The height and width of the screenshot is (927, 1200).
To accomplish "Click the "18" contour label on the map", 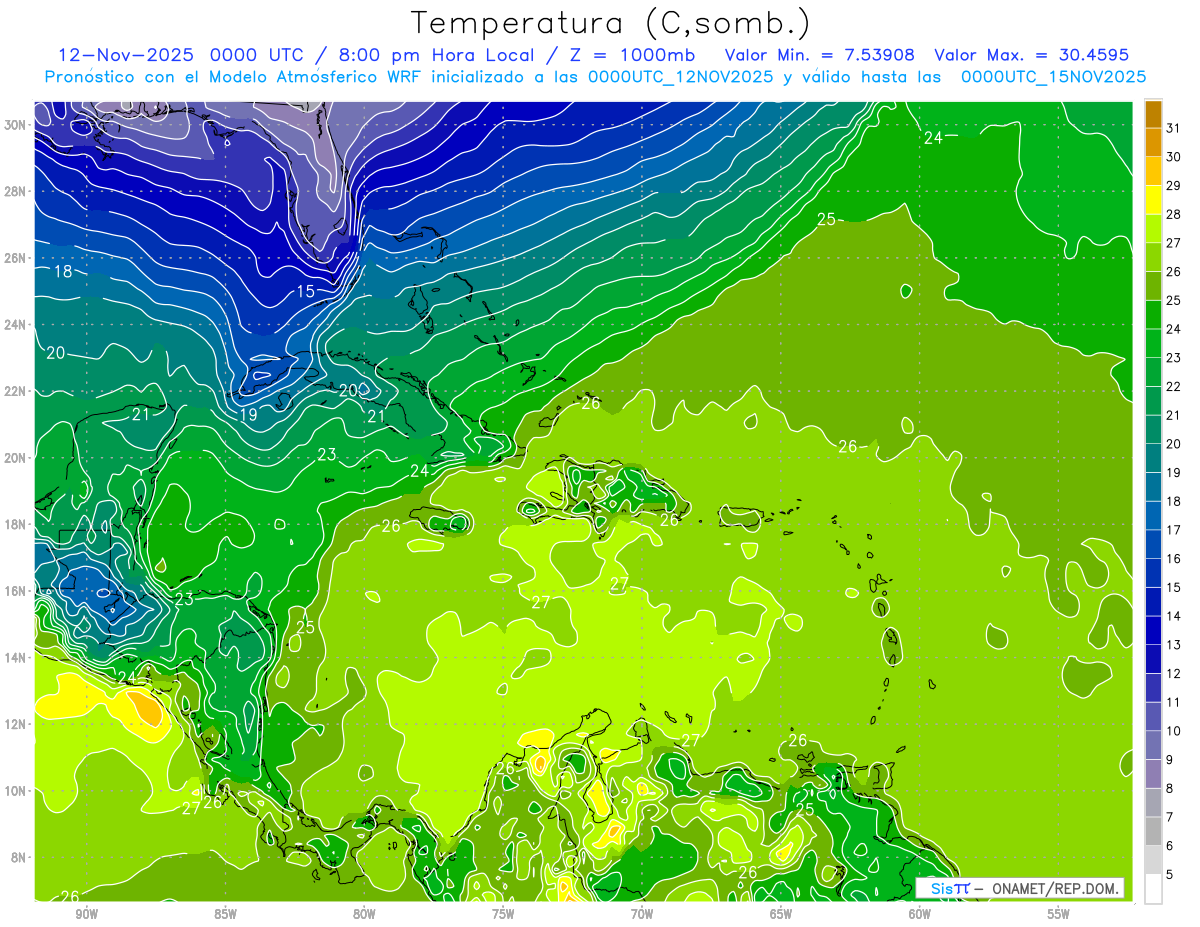I will click(x=62, y=271).
